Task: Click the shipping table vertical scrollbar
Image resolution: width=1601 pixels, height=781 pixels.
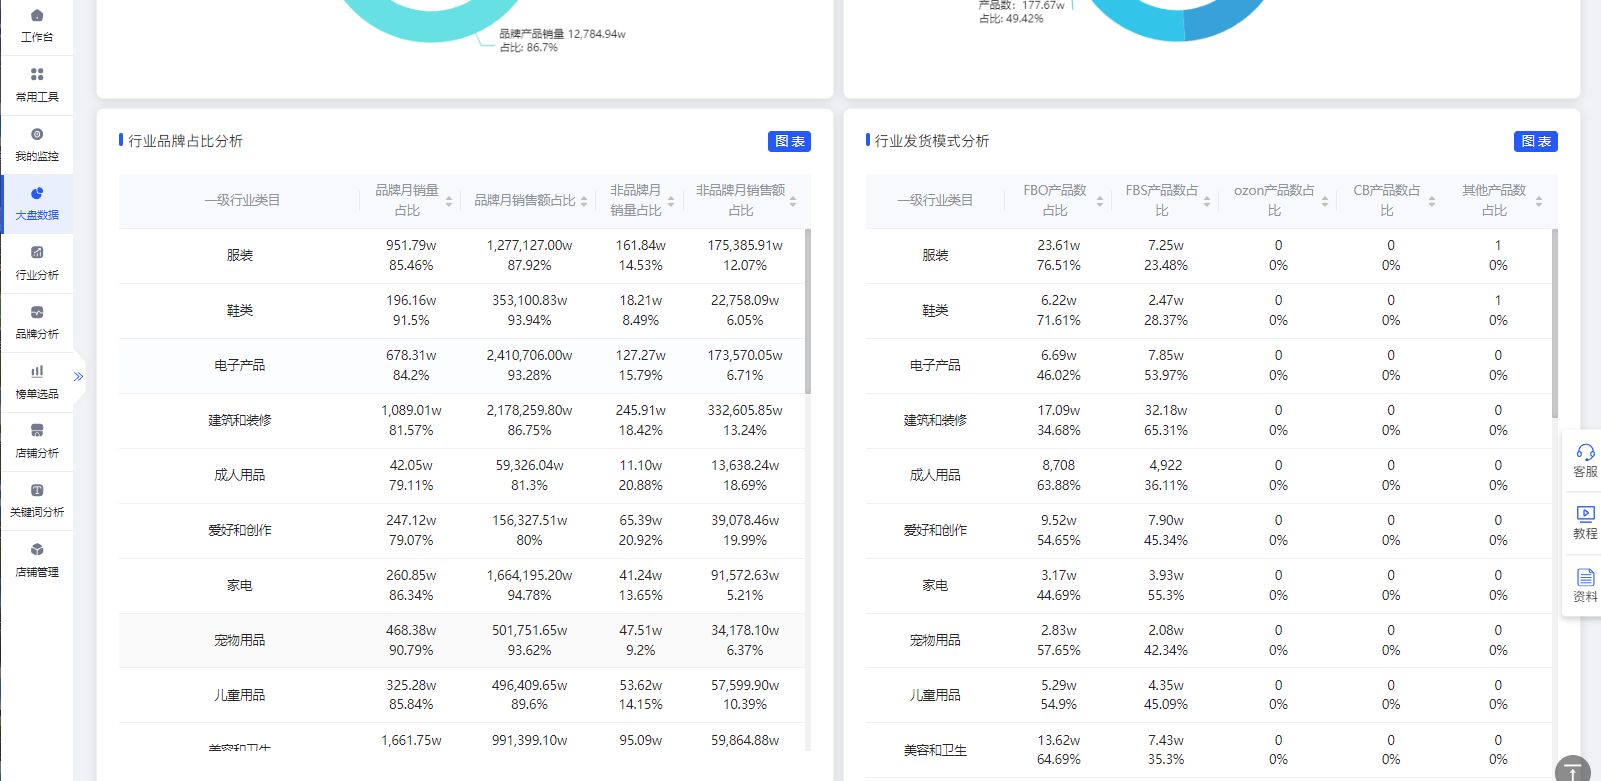Action: (1555, 323)
